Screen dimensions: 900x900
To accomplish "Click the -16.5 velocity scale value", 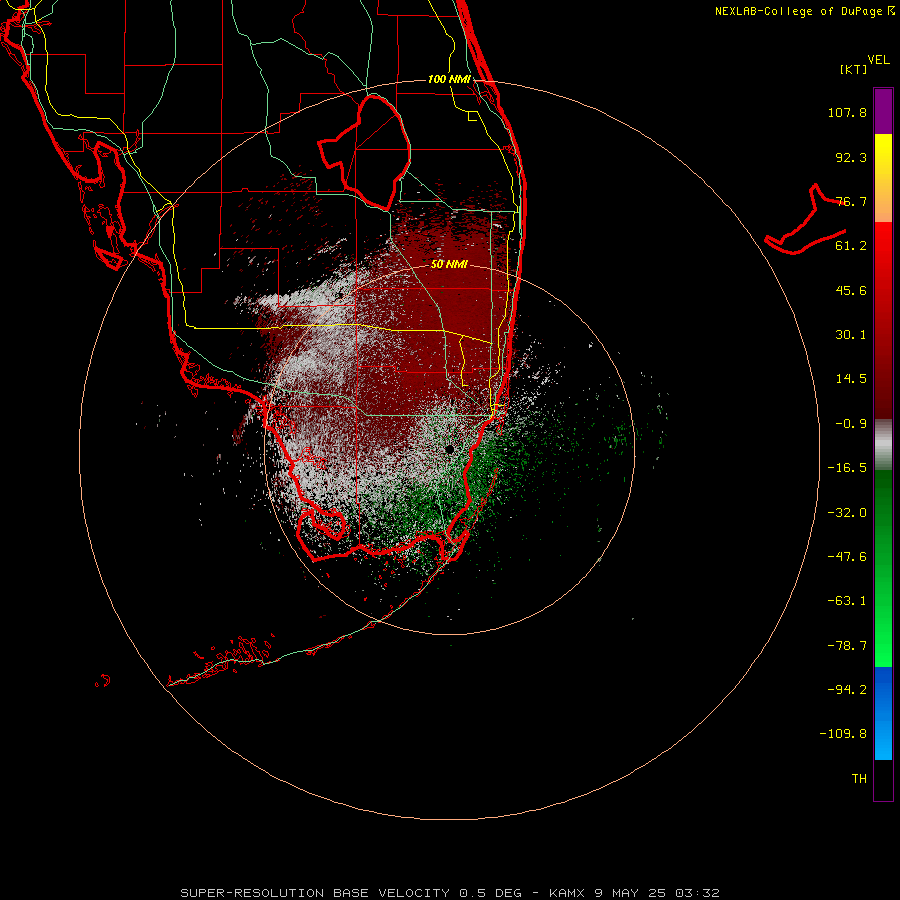I will 847,468.
